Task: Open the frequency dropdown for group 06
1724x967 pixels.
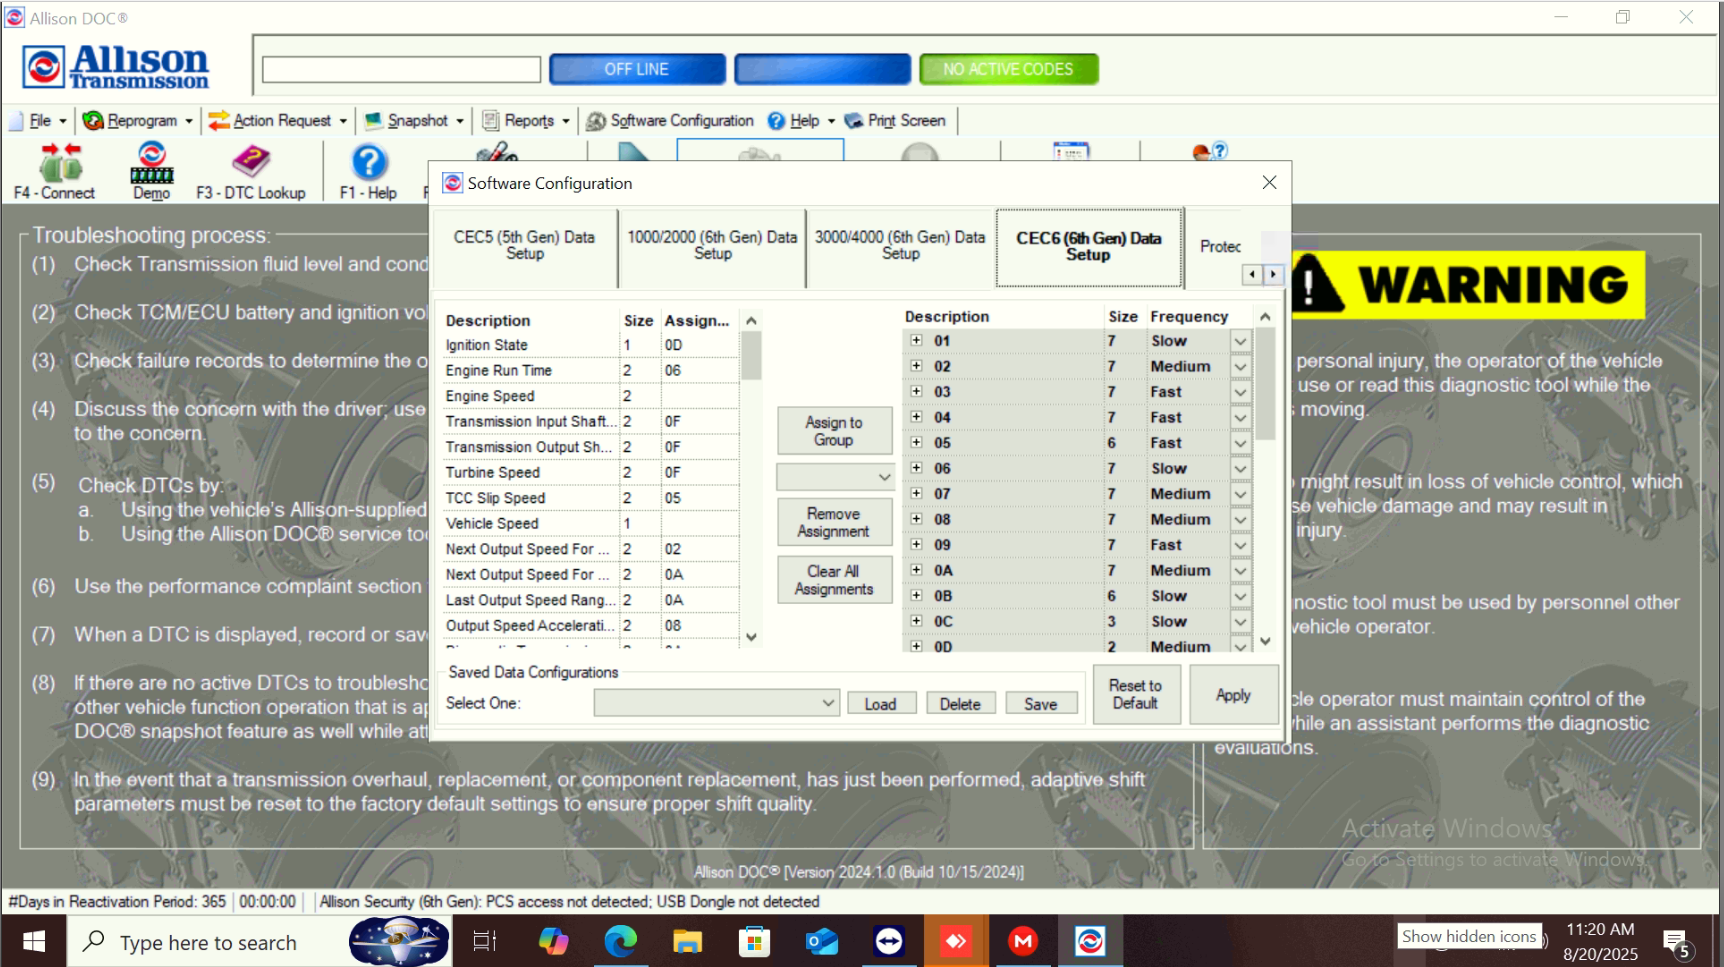Action: (x=1240, y=469)
